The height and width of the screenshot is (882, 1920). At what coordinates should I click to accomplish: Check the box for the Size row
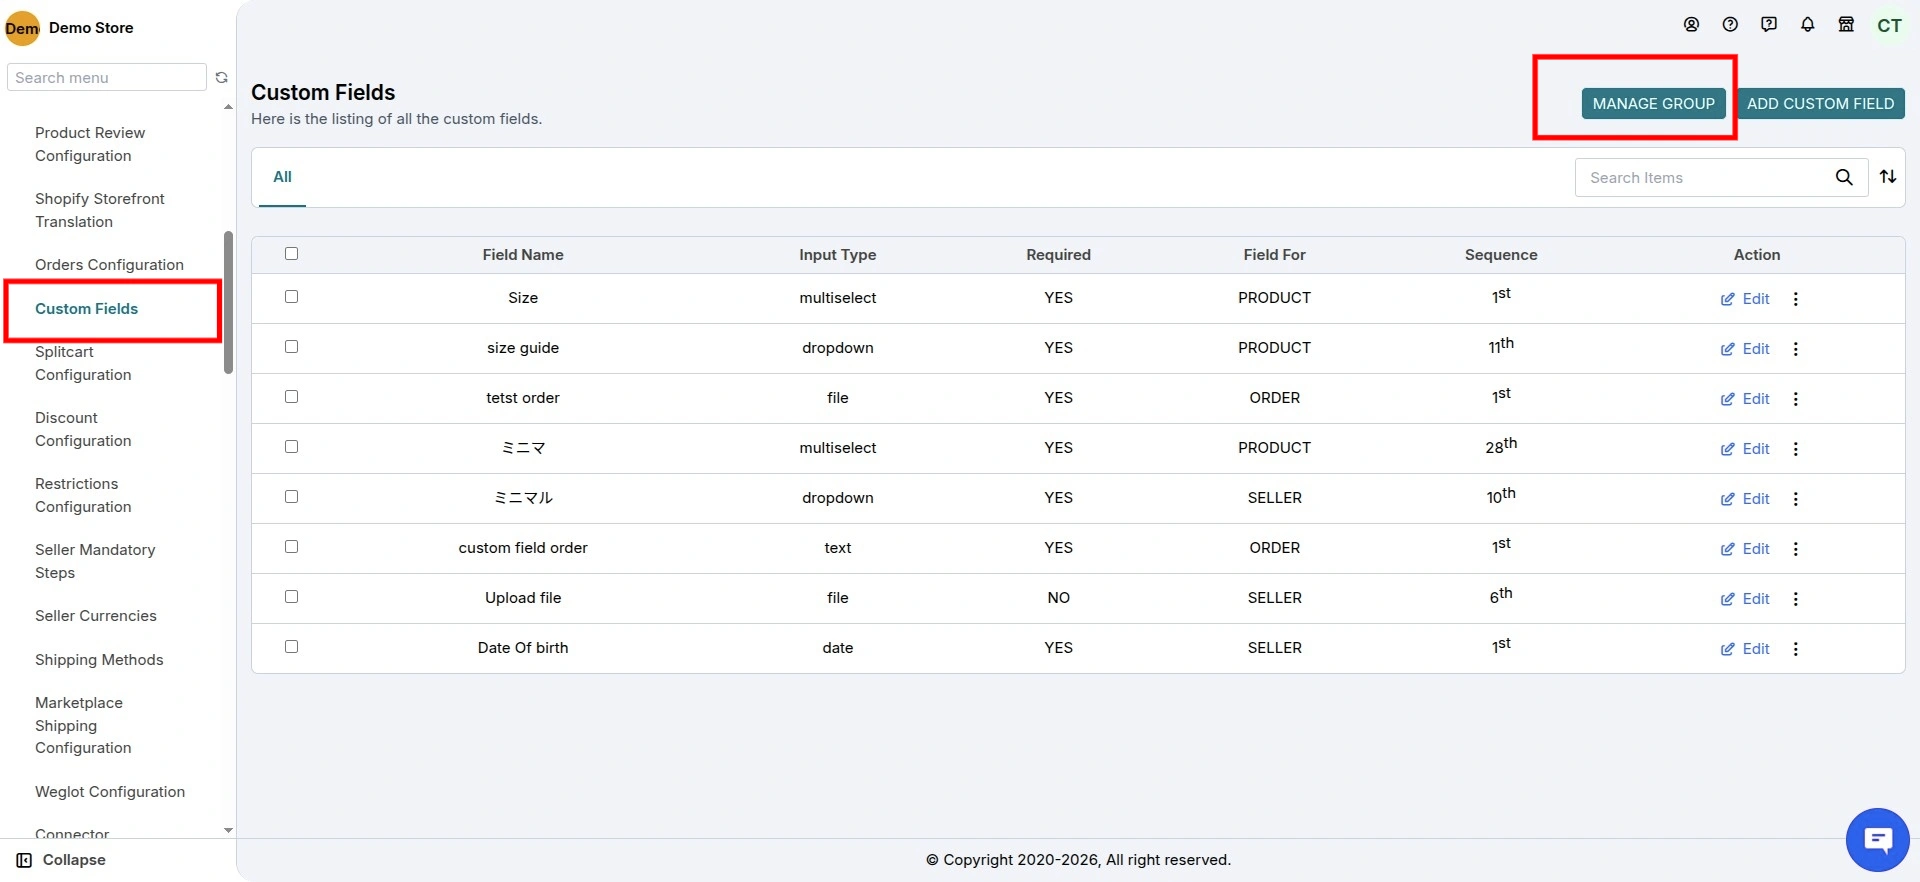tap(291, 297)
